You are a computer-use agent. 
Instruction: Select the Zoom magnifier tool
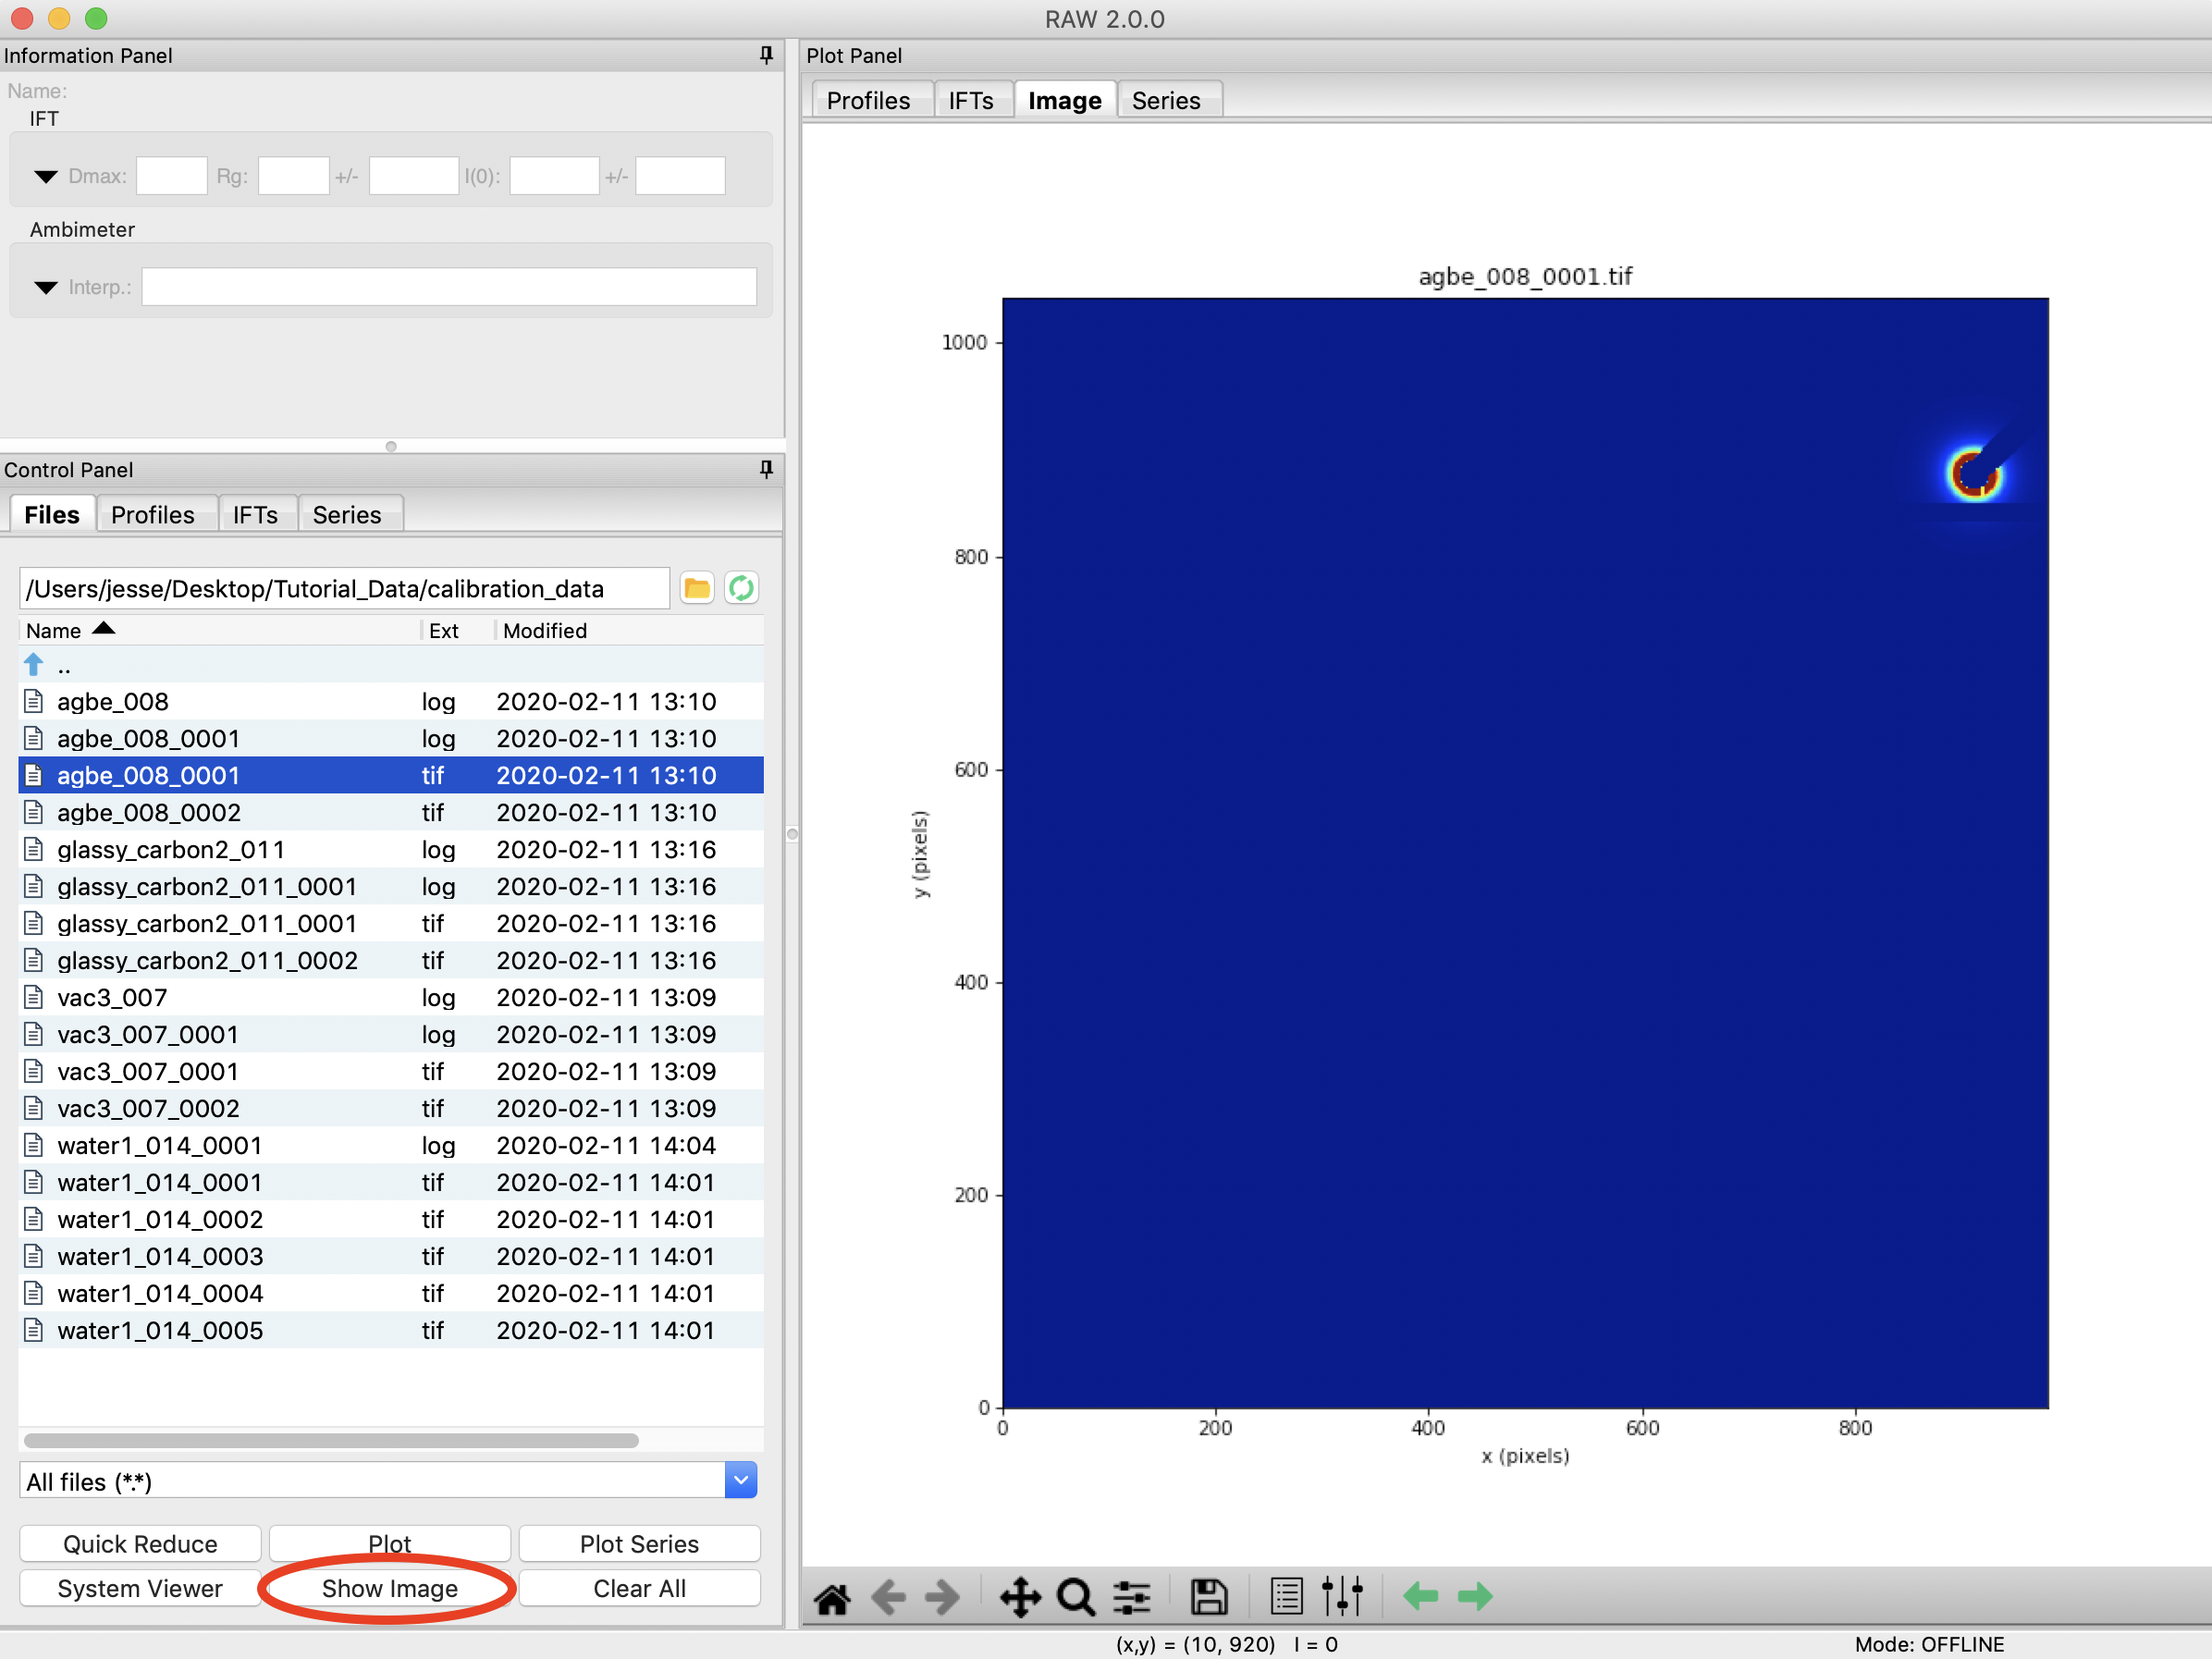pyautogui.click(x=1076, y=1597)
